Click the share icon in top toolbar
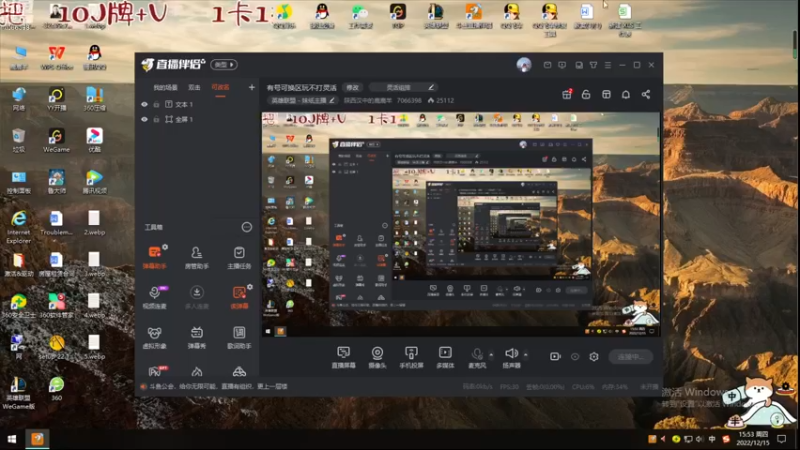Screen dimensions: 800x450 [x=646, y=94]
